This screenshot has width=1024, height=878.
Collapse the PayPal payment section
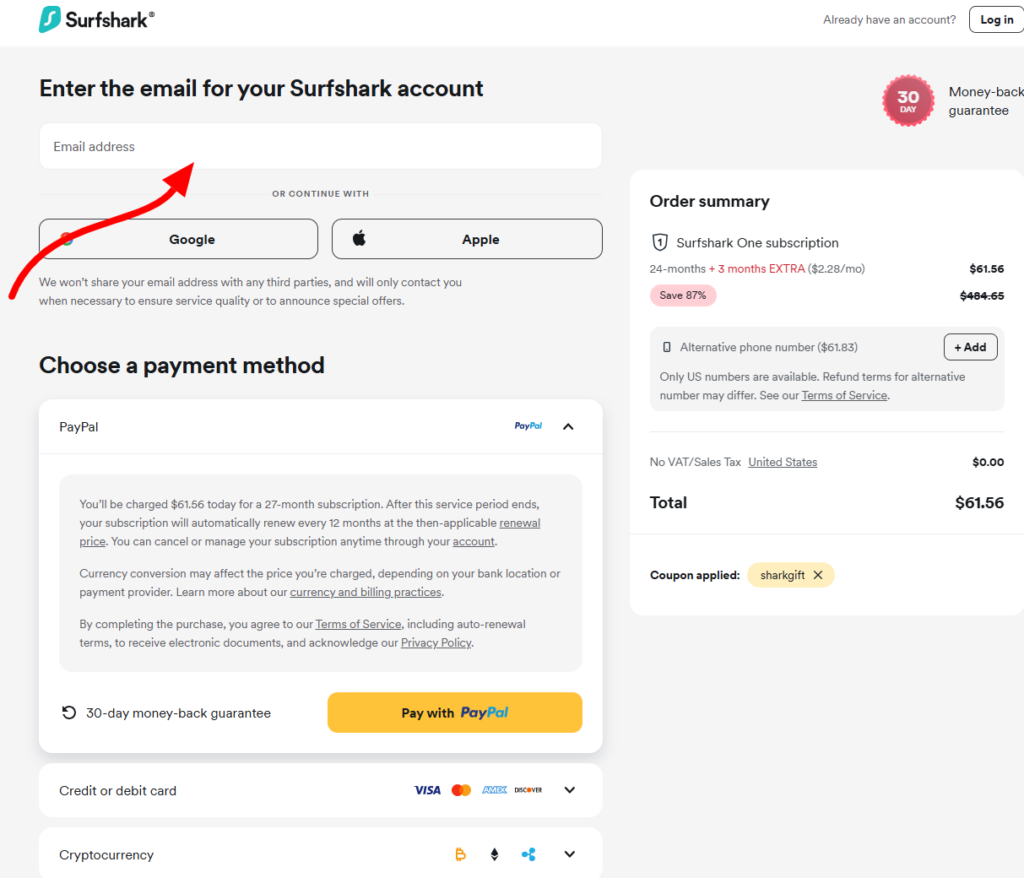tap(568, 426)
